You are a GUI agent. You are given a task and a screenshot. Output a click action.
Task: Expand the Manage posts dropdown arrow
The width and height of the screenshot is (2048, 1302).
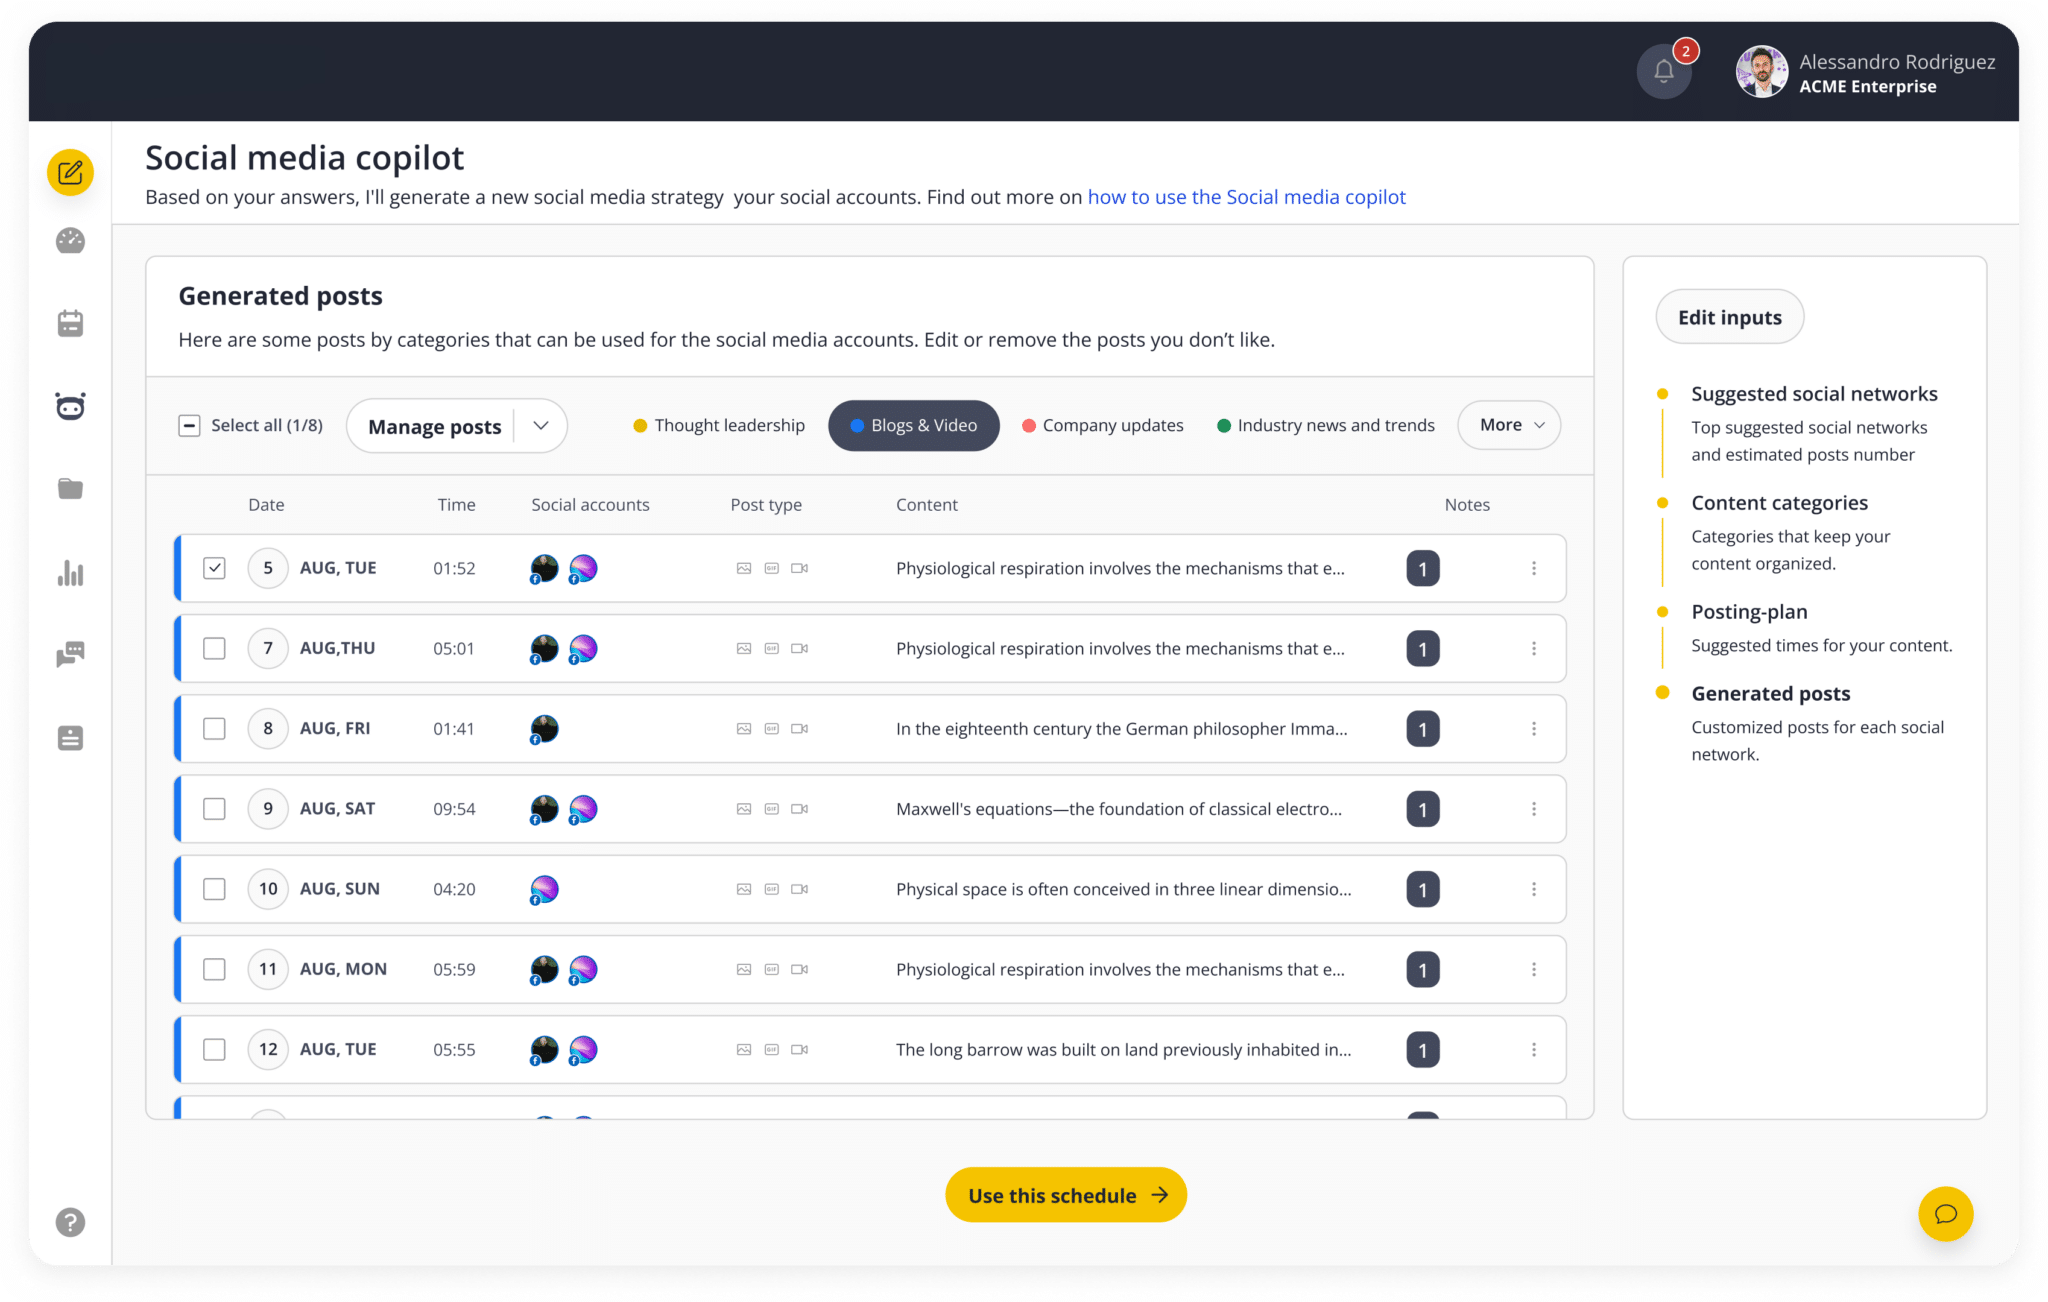click(x=541, y=426)
